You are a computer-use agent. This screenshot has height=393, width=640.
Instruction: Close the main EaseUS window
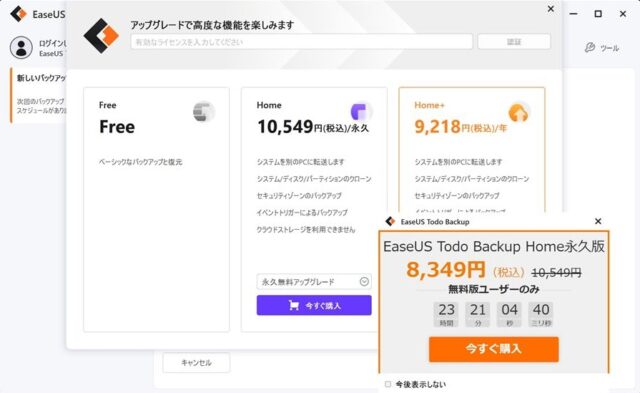pos(623,14)
